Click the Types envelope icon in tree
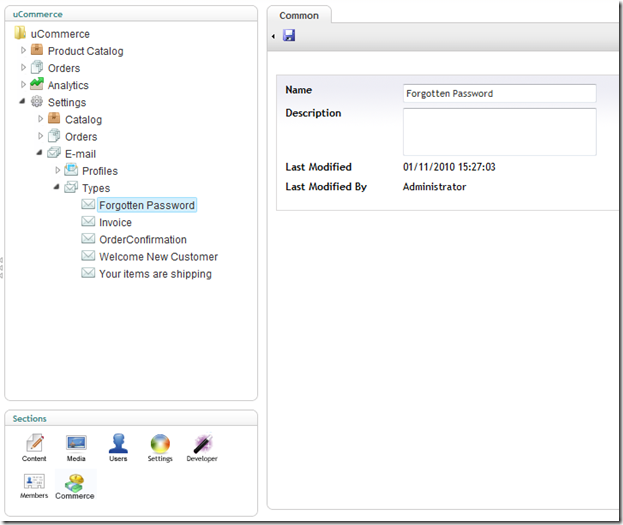Screen dimensions: 623x525 point(71,187)
